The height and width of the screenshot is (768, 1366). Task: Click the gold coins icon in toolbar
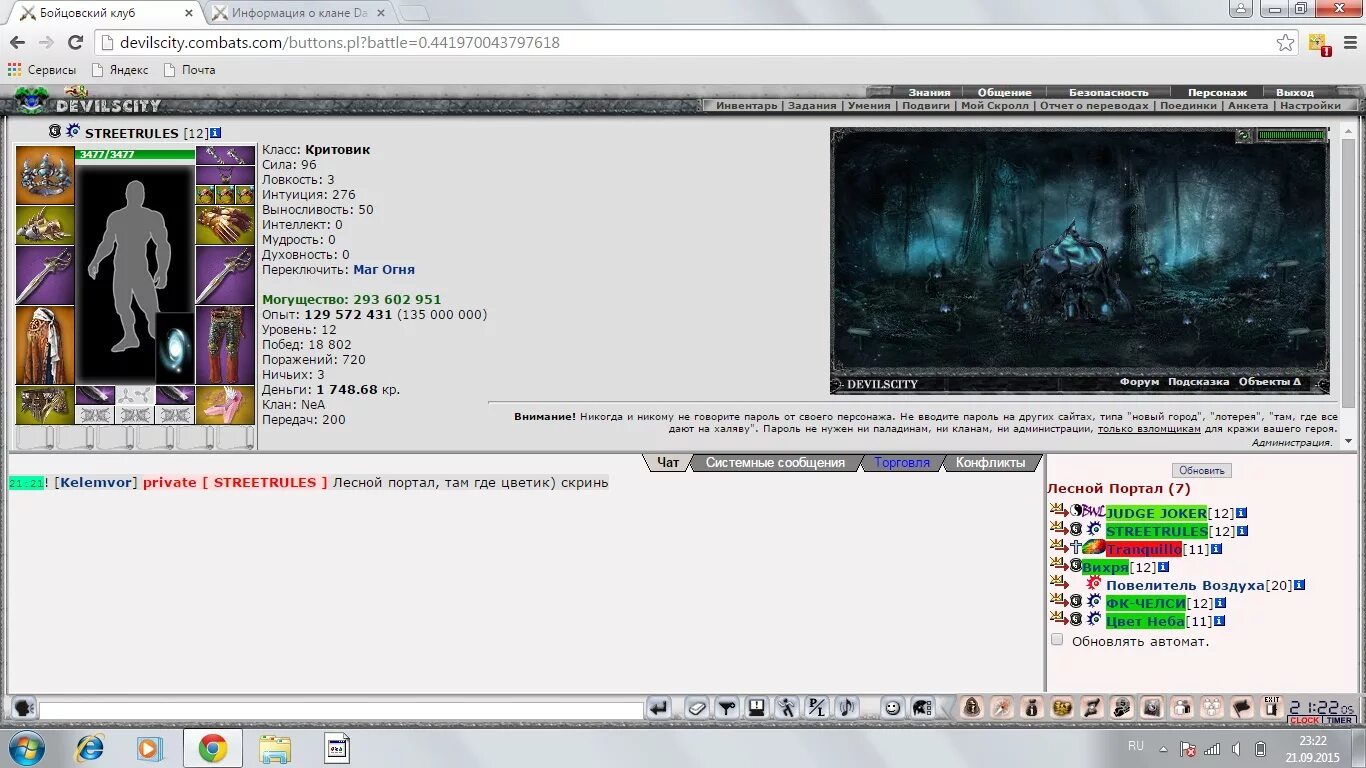1061,708
